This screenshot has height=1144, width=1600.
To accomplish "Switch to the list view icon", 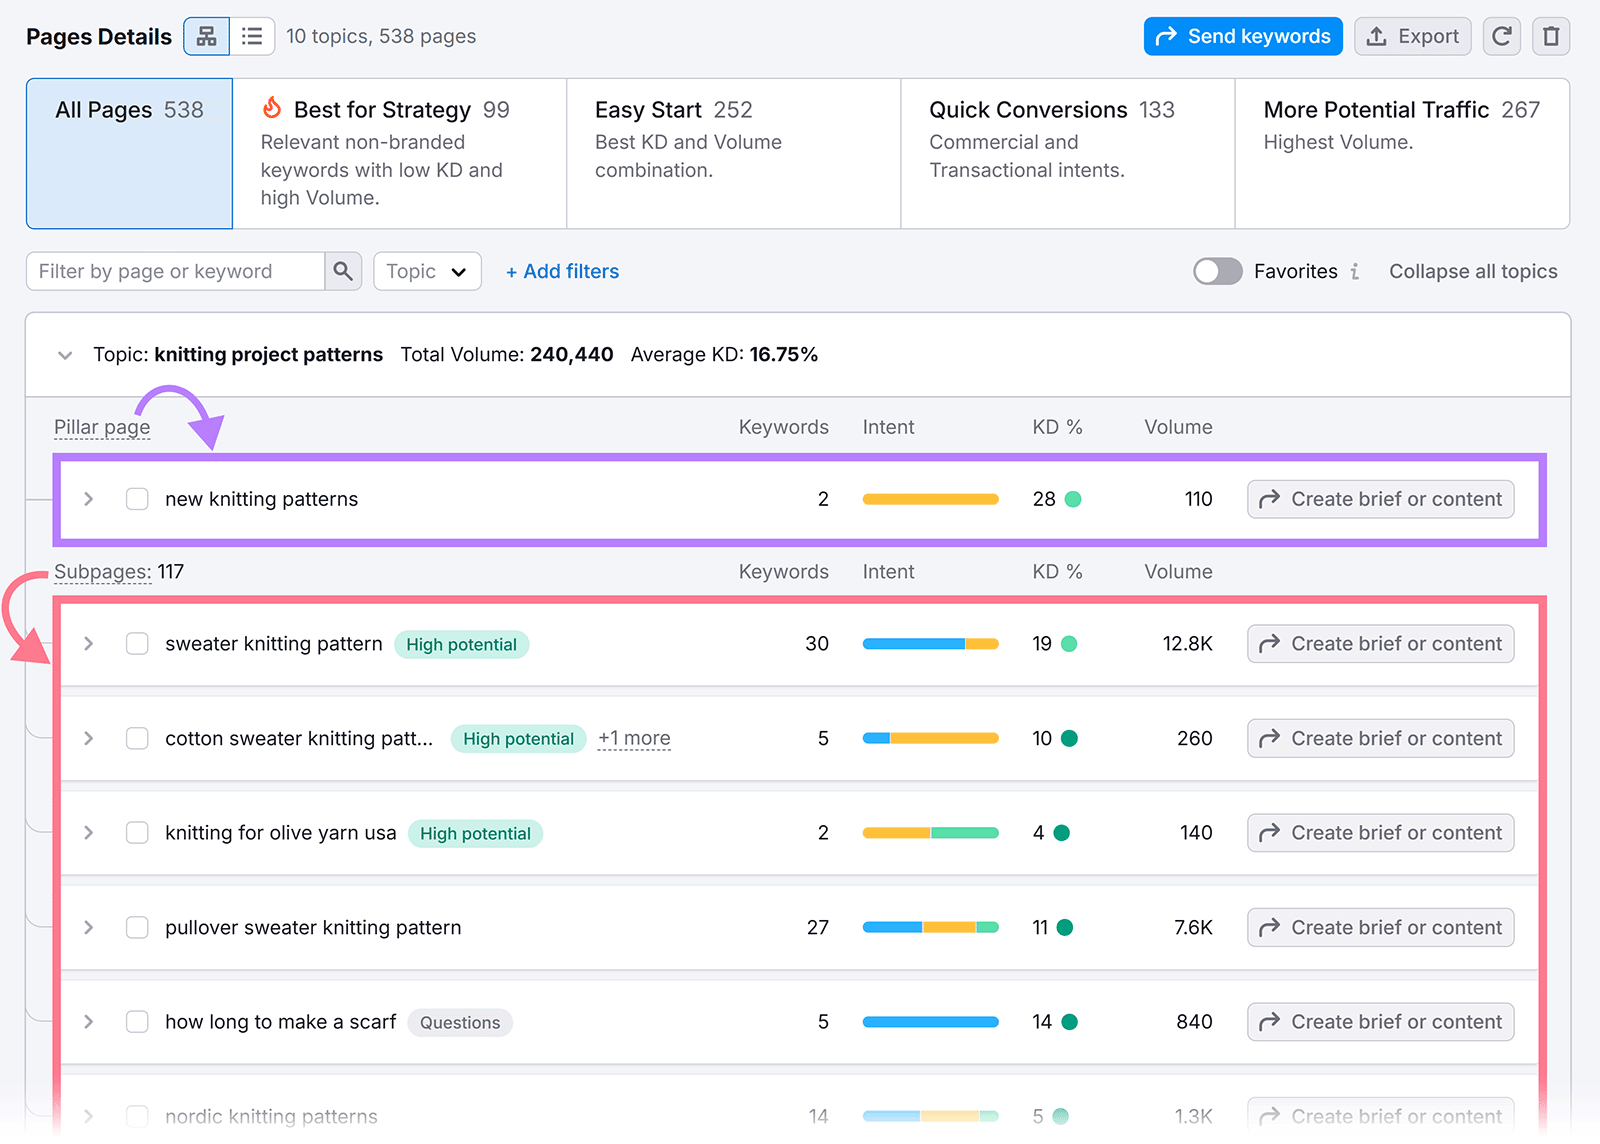I will [252, 37].
